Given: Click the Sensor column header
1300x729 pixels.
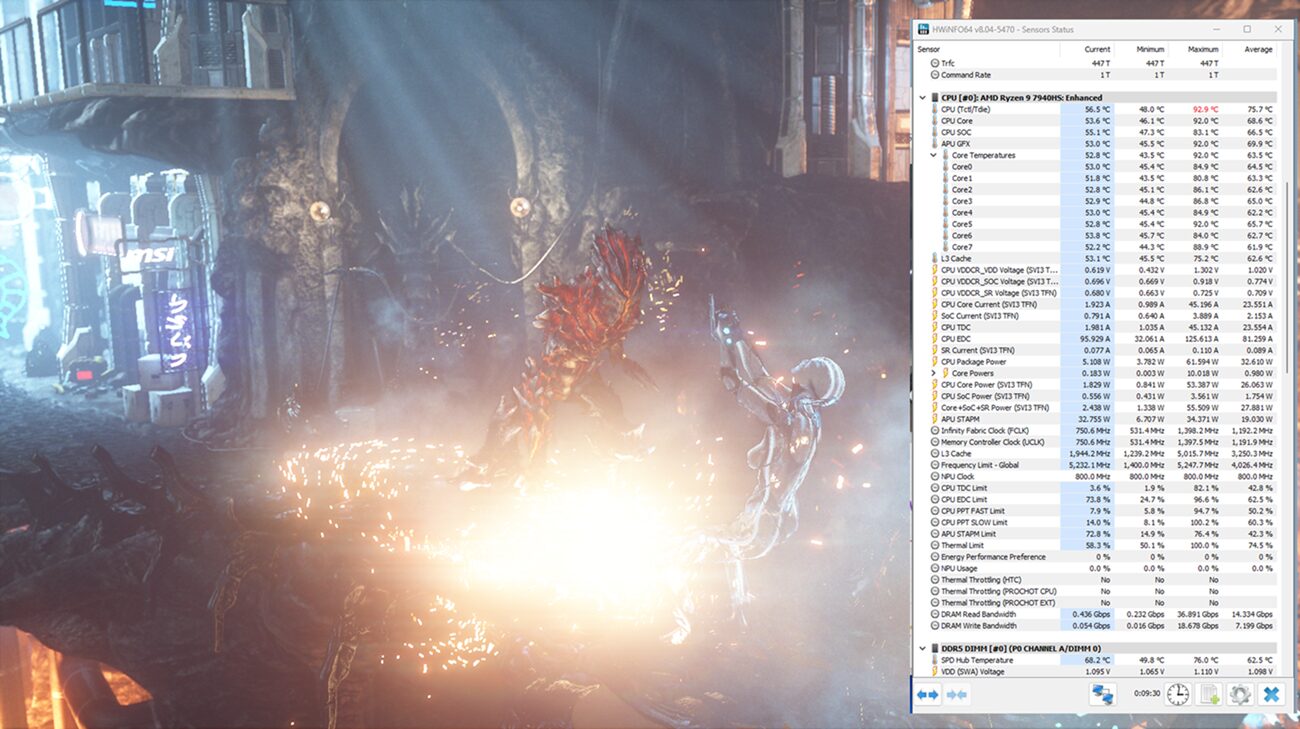Looking at the screenshot, I should tap(988, 49).
